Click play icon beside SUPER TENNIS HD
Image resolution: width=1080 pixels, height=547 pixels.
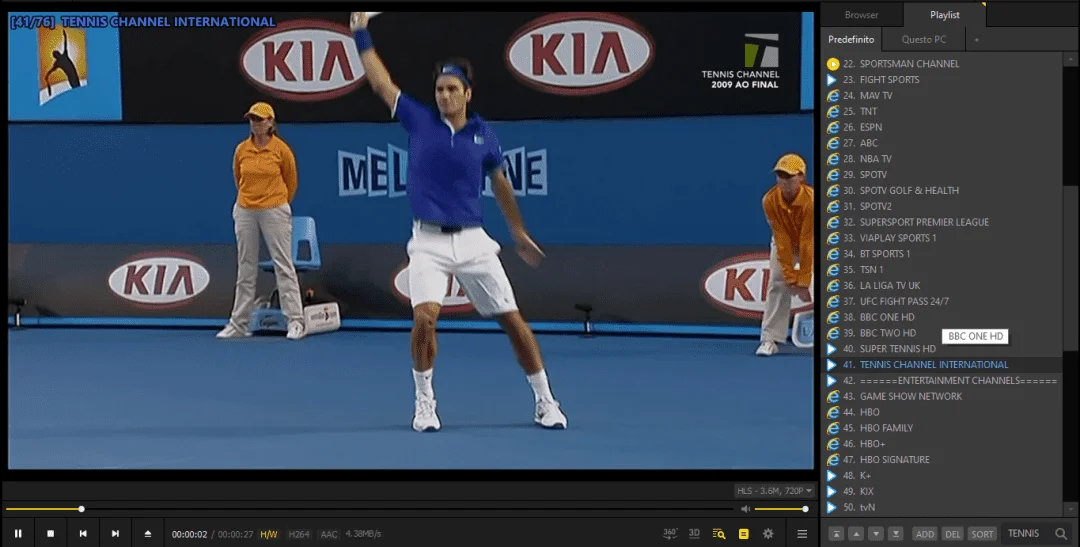tap(833, 349)
